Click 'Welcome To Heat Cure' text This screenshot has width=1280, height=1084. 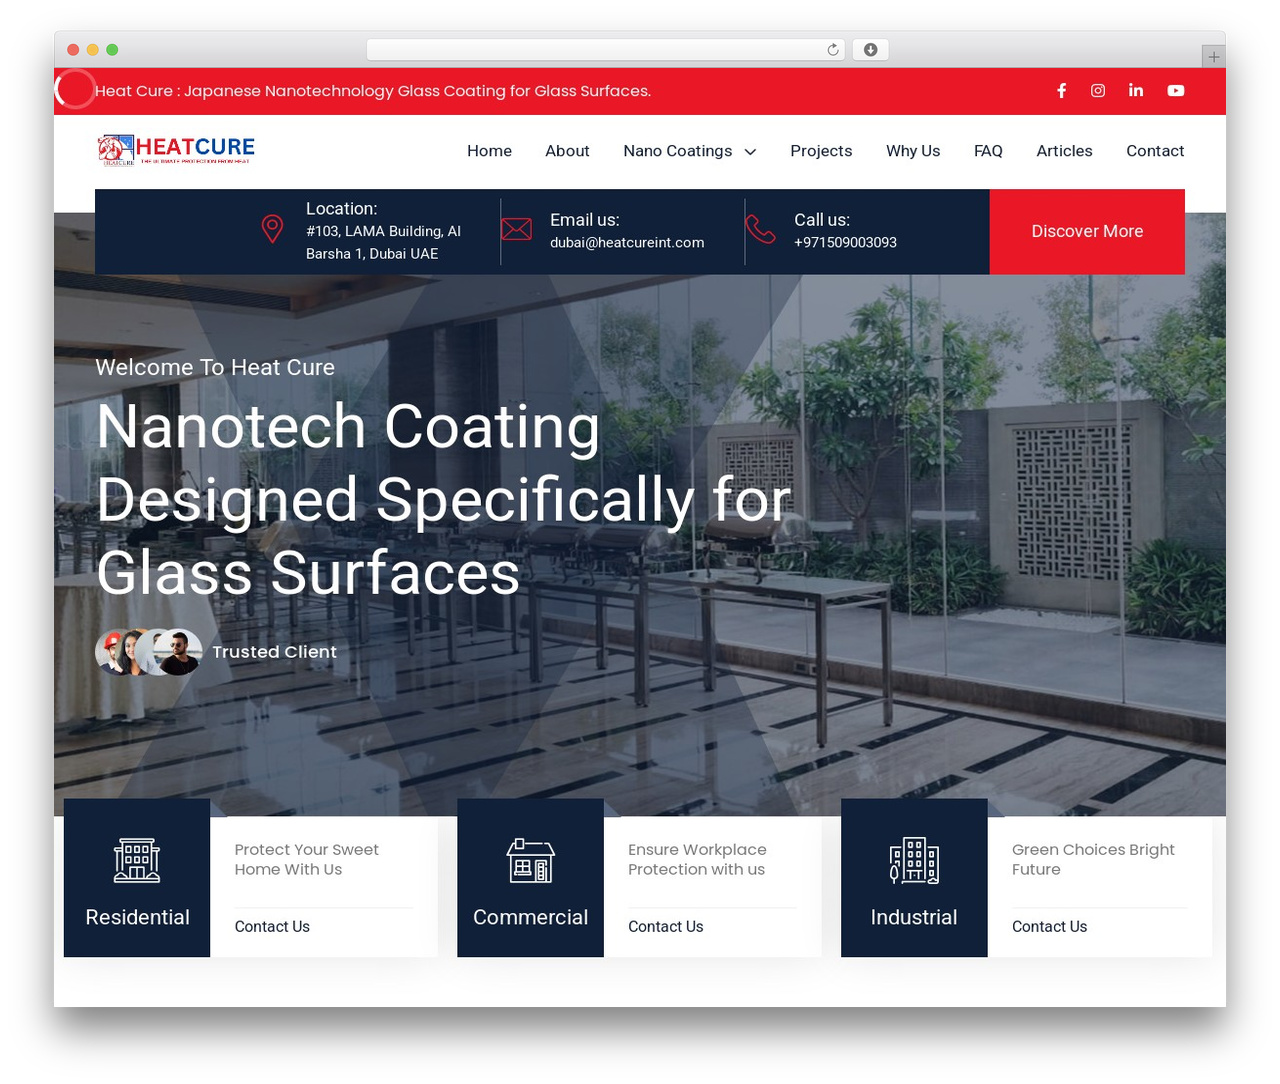point(215,367)
